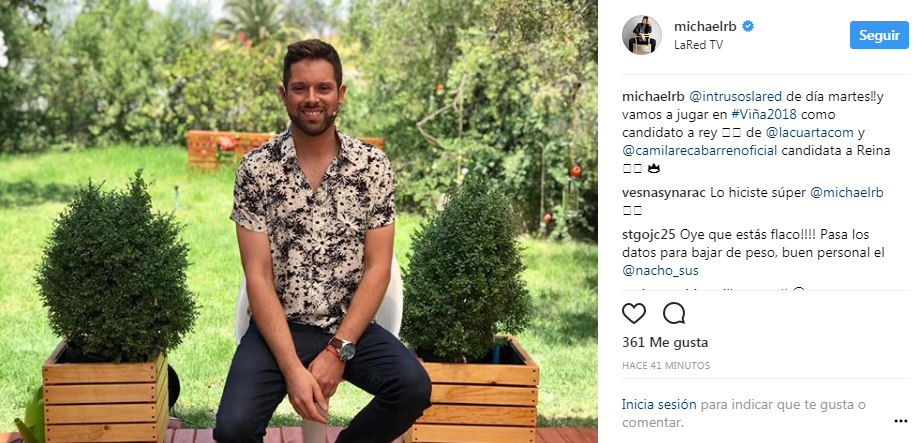The width and height of the screenshot is (915, 443).
Task: Click the Inicia sesión login link
Action: coord(659,404)
